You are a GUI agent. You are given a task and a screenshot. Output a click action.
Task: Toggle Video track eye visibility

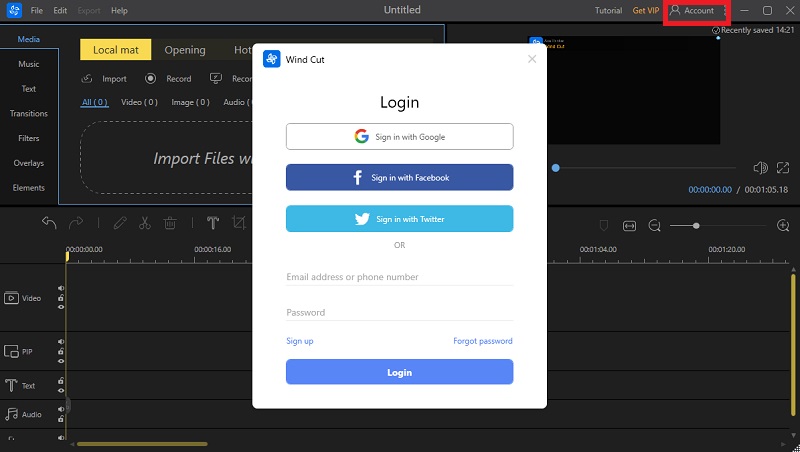tap(61, 307)
